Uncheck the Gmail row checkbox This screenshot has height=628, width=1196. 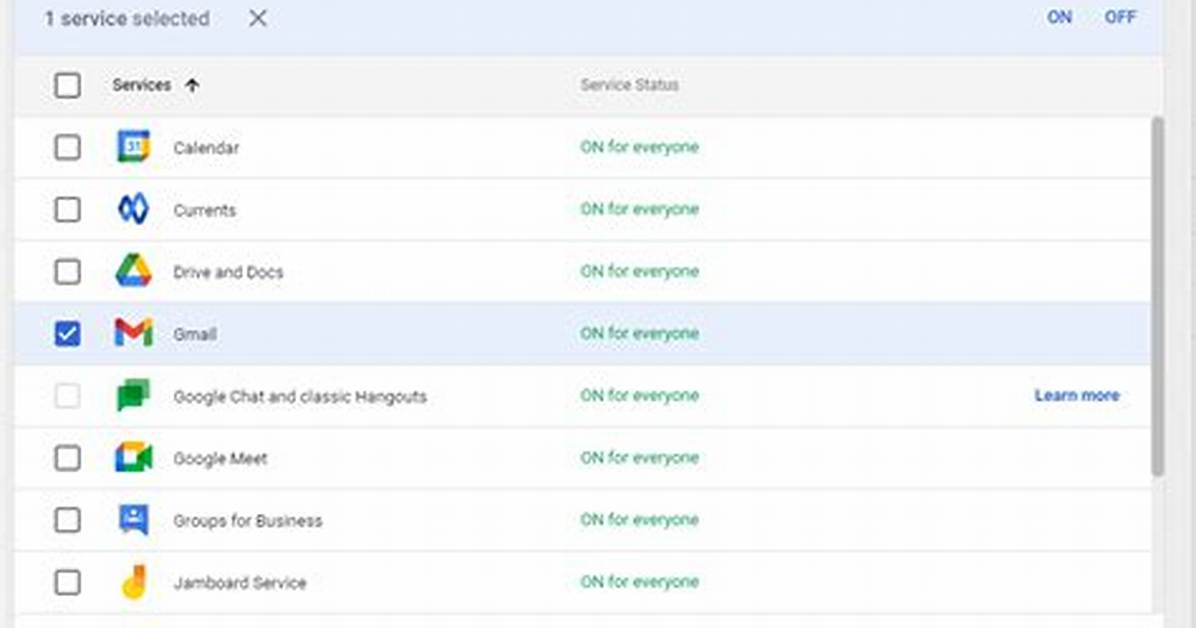coord(67,333)
